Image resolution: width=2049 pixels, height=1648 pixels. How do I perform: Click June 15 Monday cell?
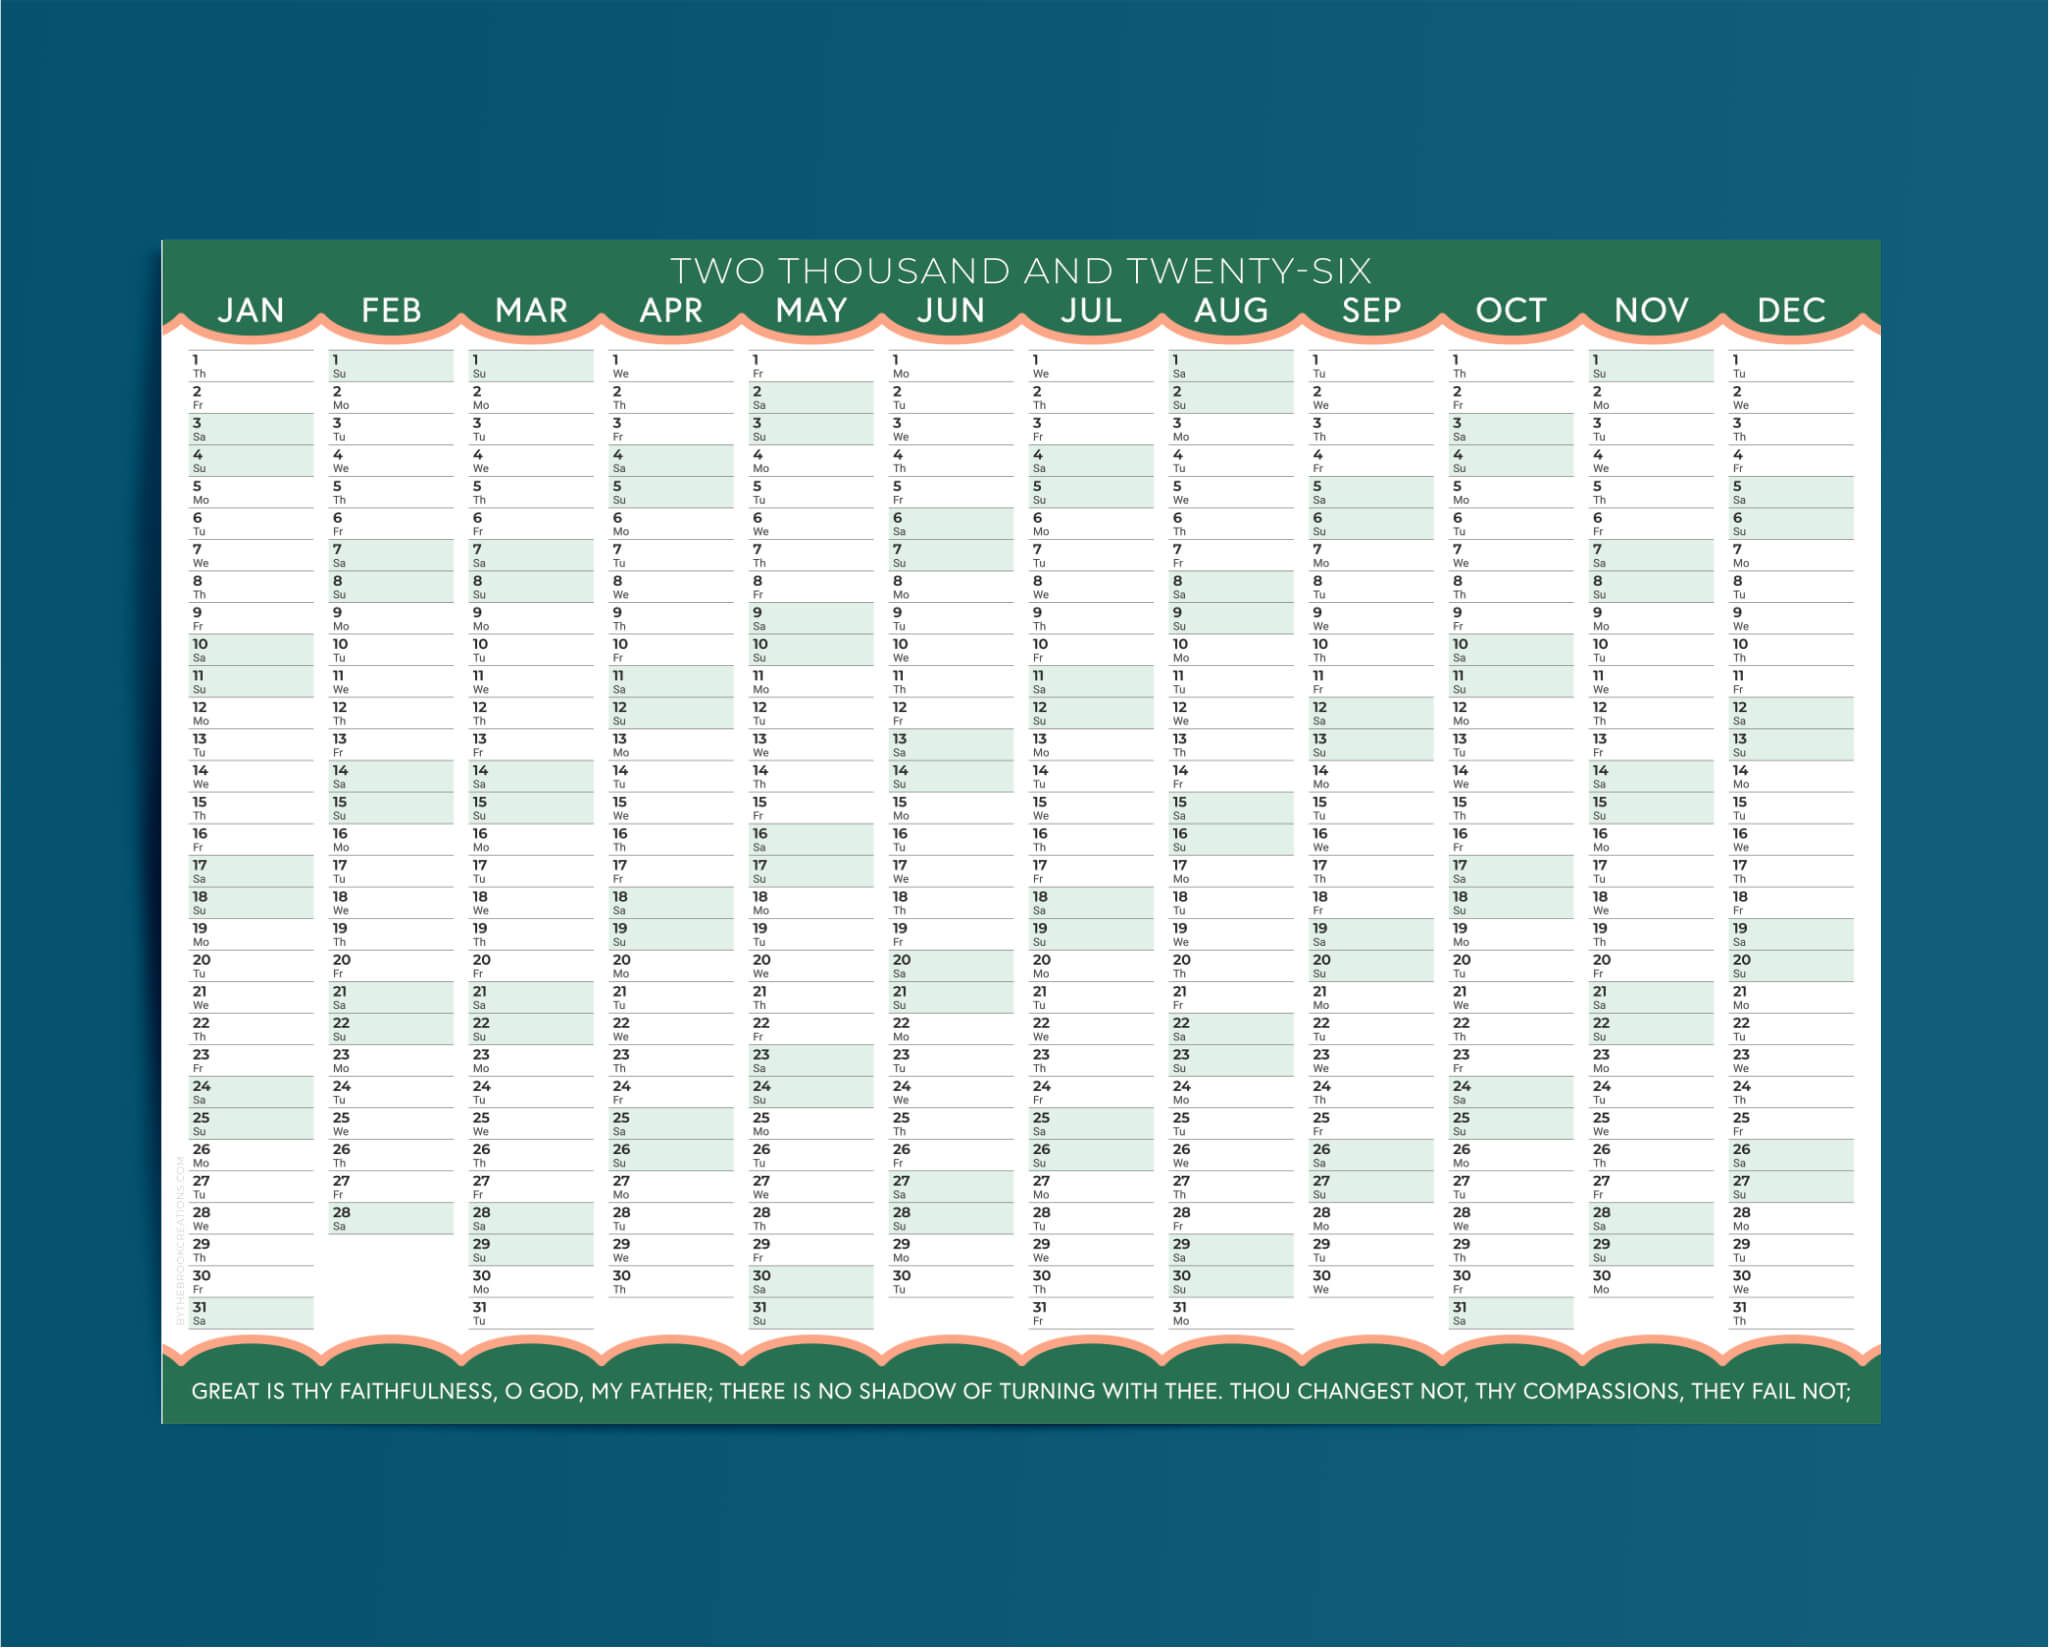[x=951, y=808]
